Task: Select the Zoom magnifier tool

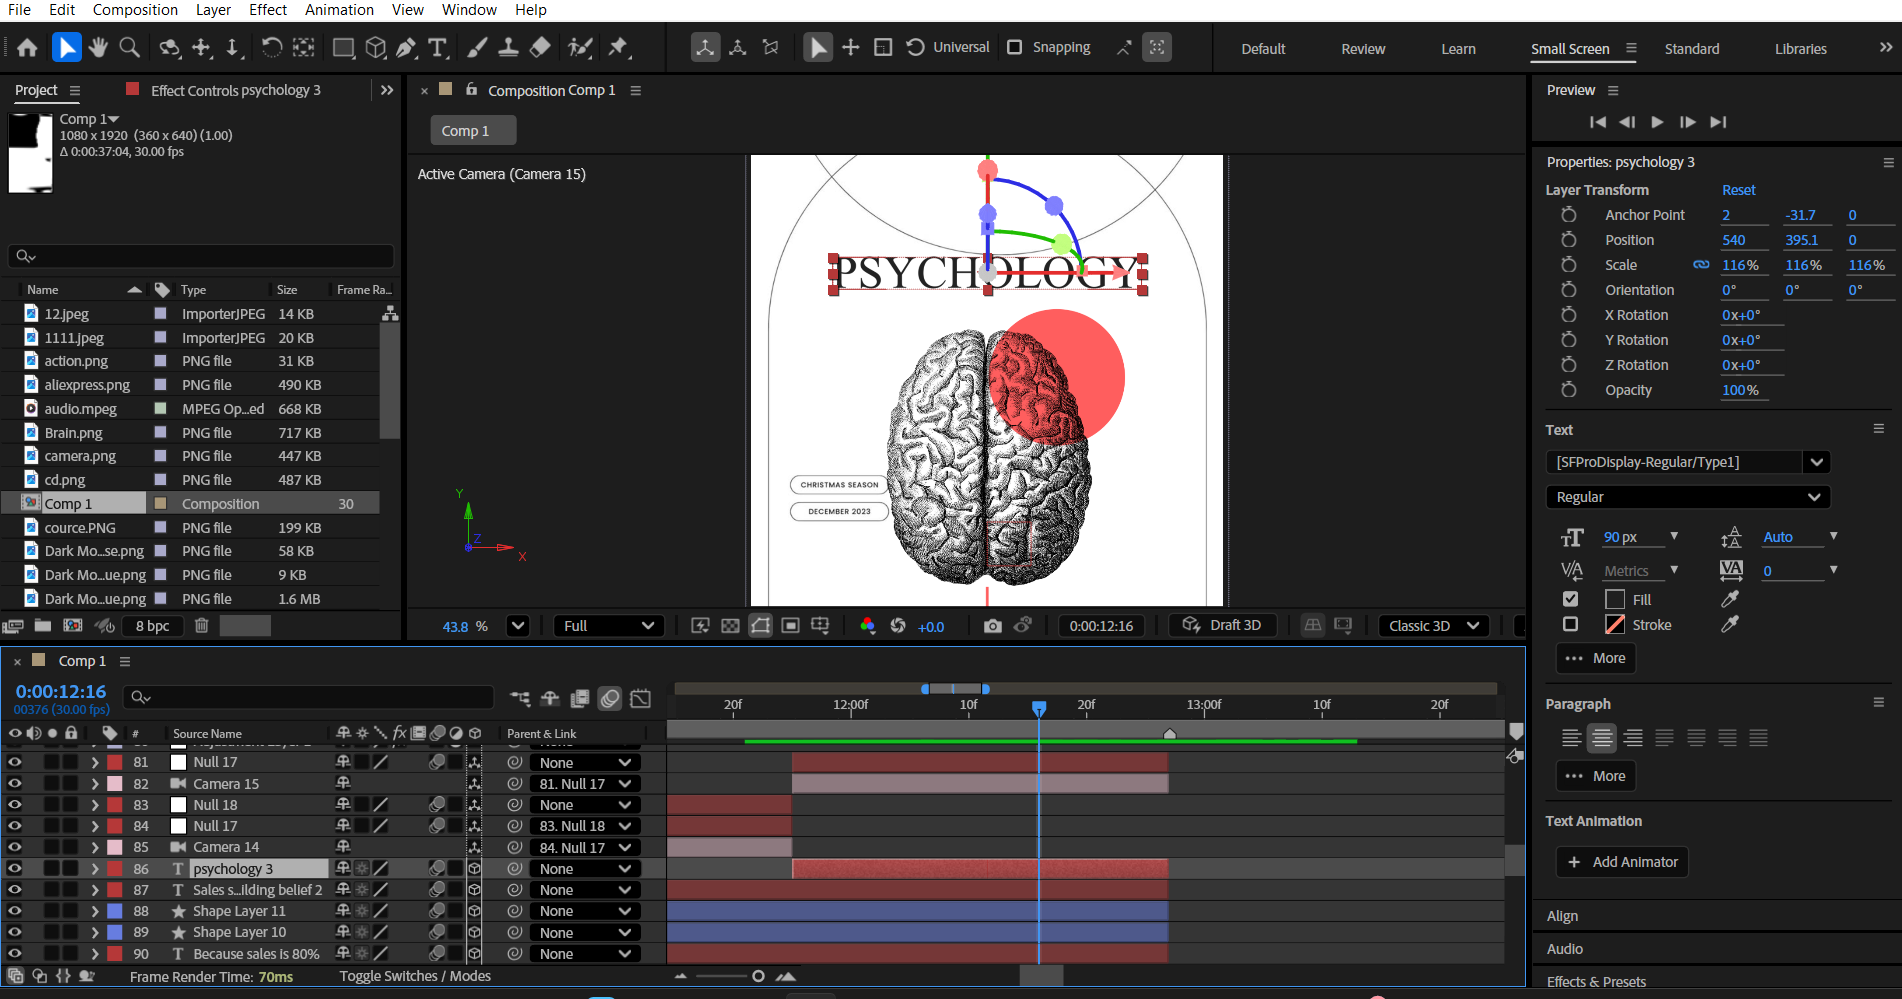Action: 129,47
